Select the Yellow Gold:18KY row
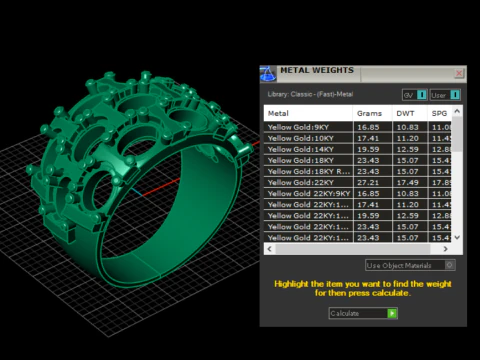 (358, 160)
